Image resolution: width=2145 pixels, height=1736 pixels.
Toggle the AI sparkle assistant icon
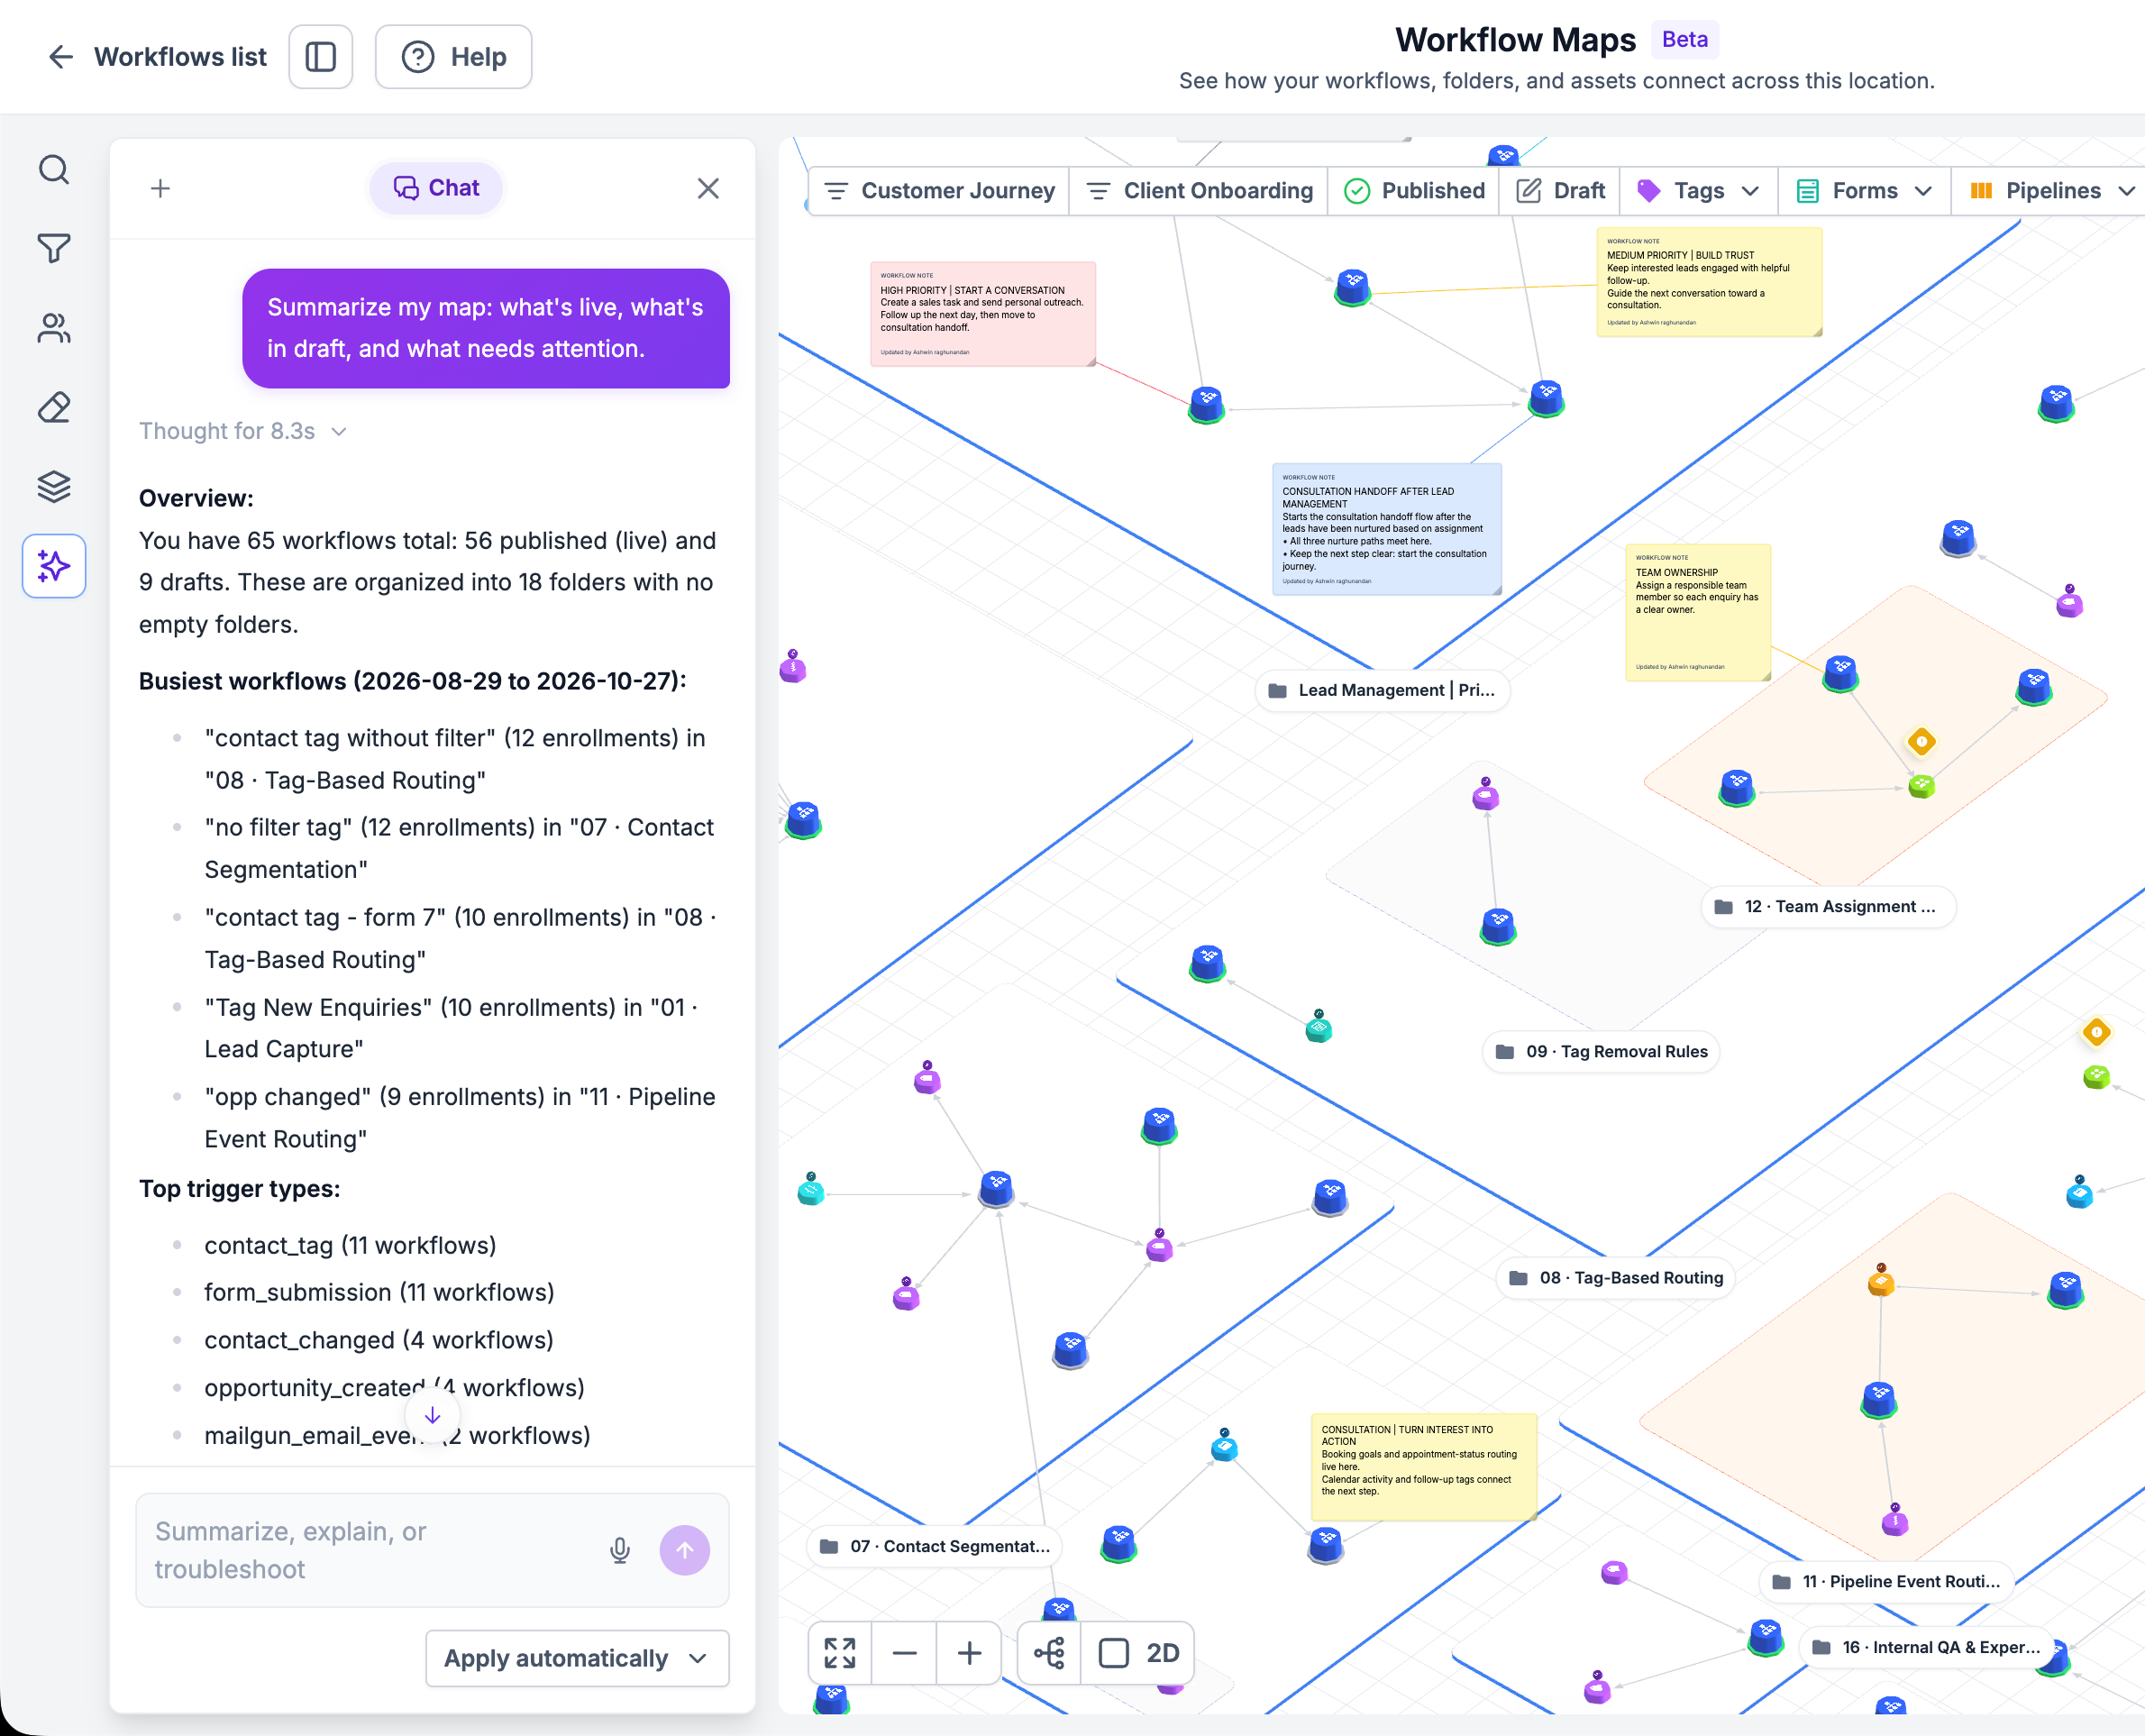[54, 566]
